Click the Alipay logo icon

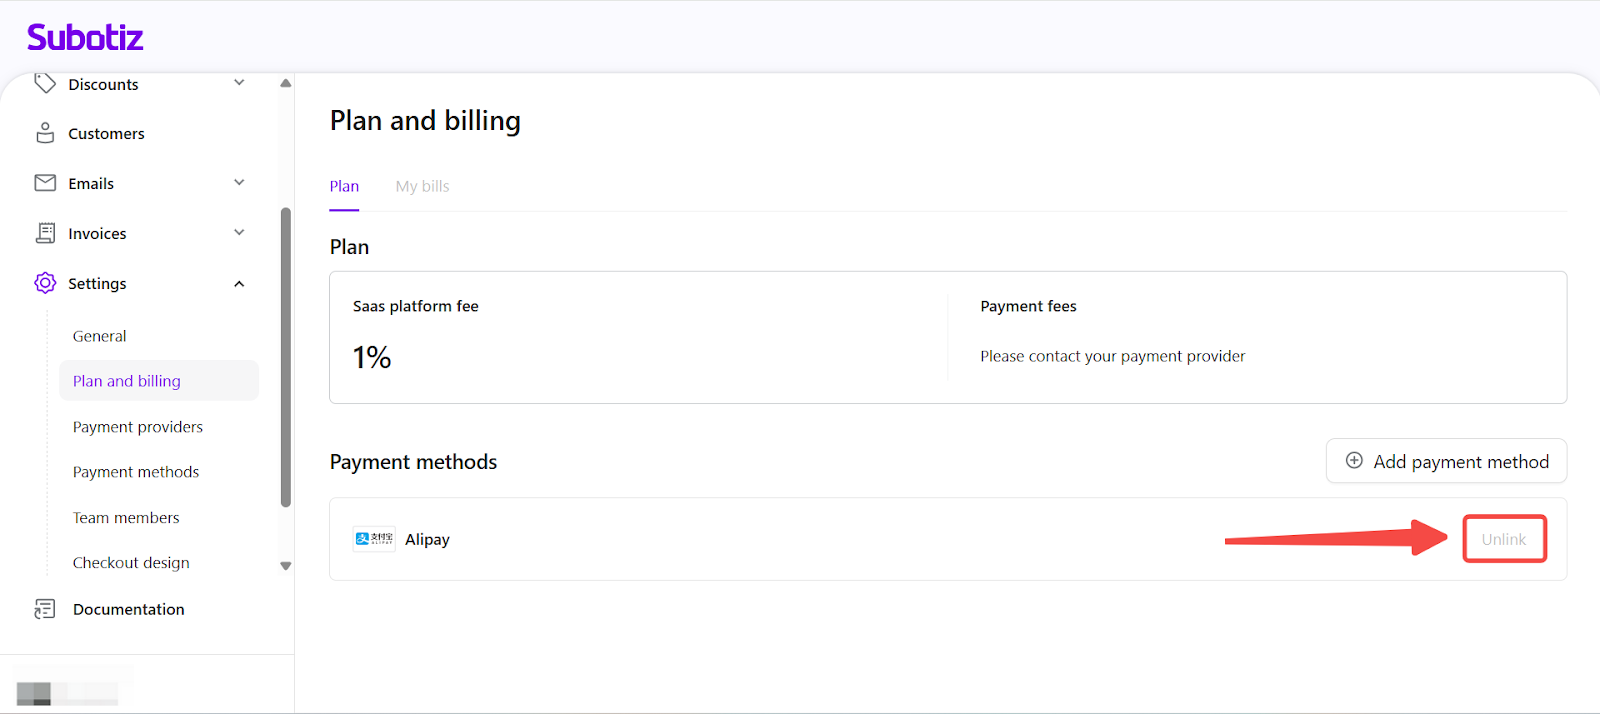[374, 539]
